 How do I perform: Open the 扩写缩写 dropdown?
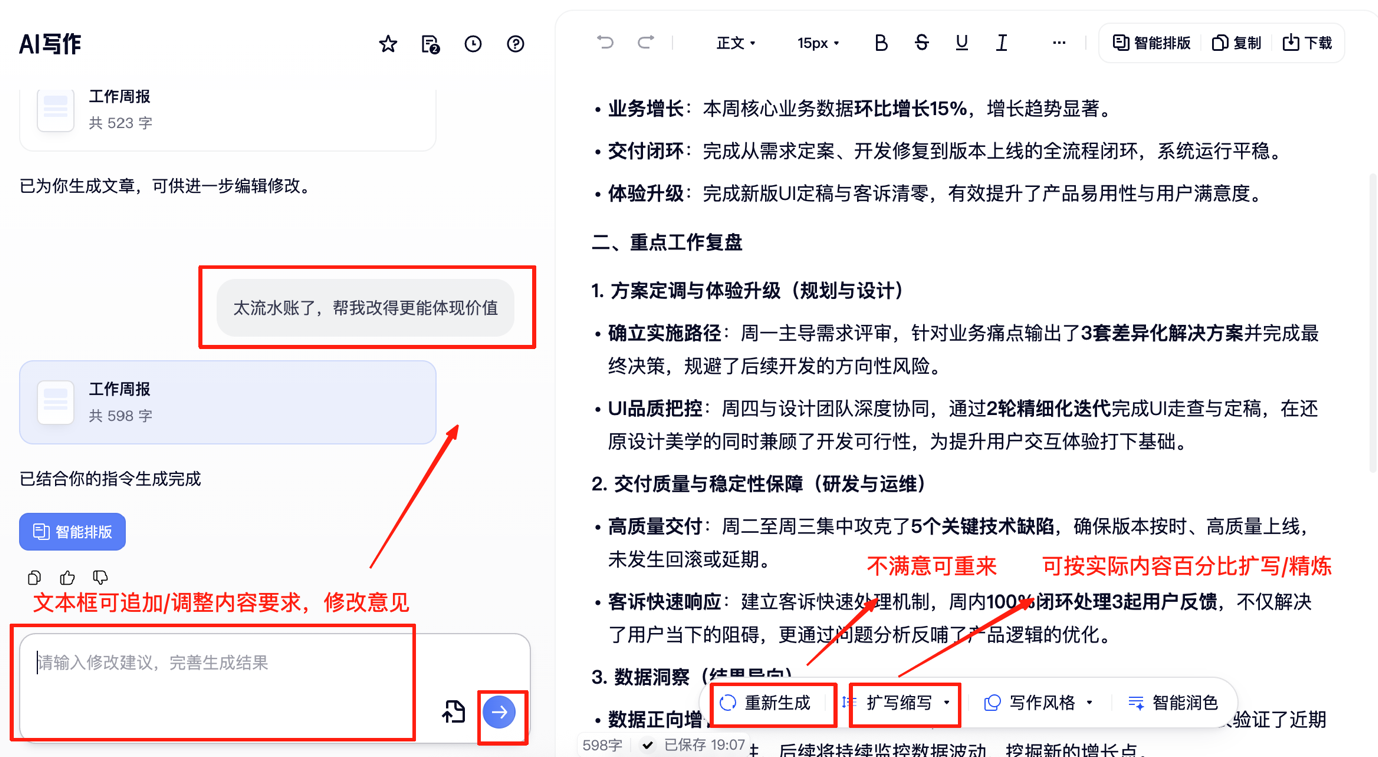[x=899, y=703]
